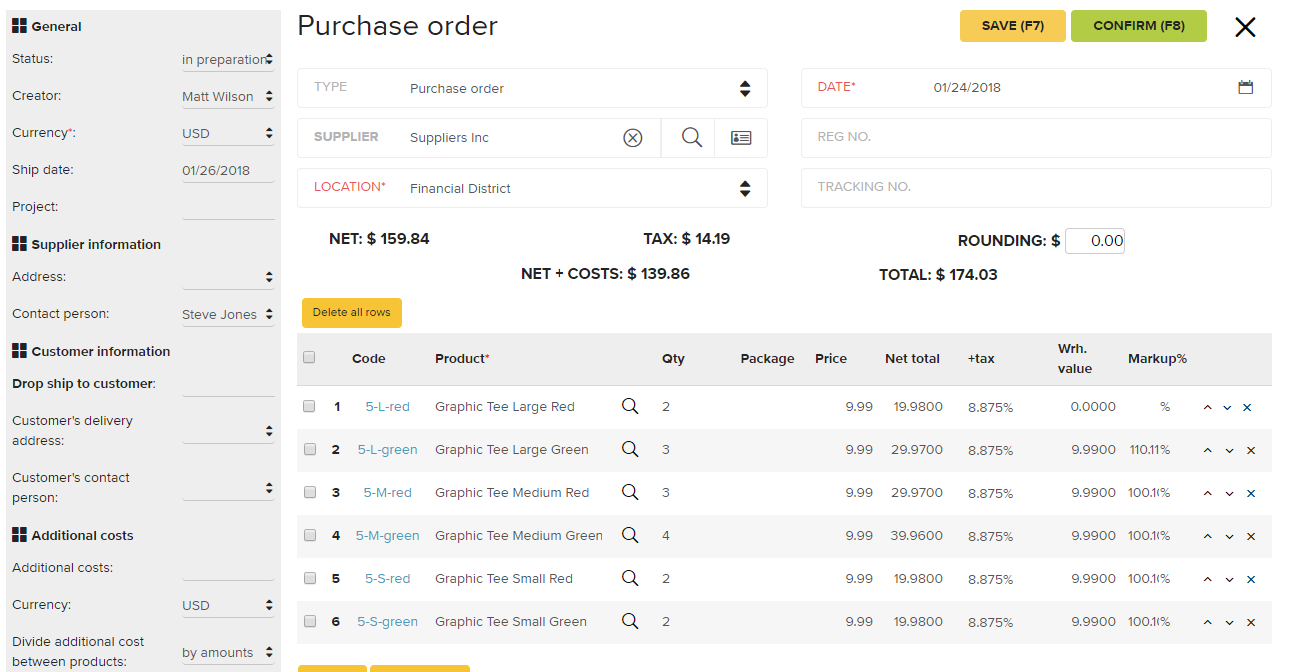Search product in Graphic Tee Medium Green row
This screenshot has height=672, width=1292.
630,535
